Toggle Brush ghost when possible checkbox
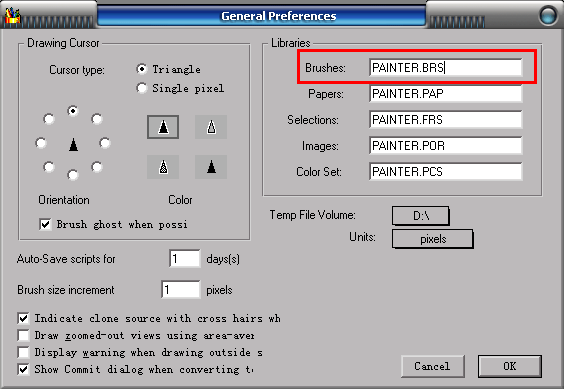 coord(45,225)
